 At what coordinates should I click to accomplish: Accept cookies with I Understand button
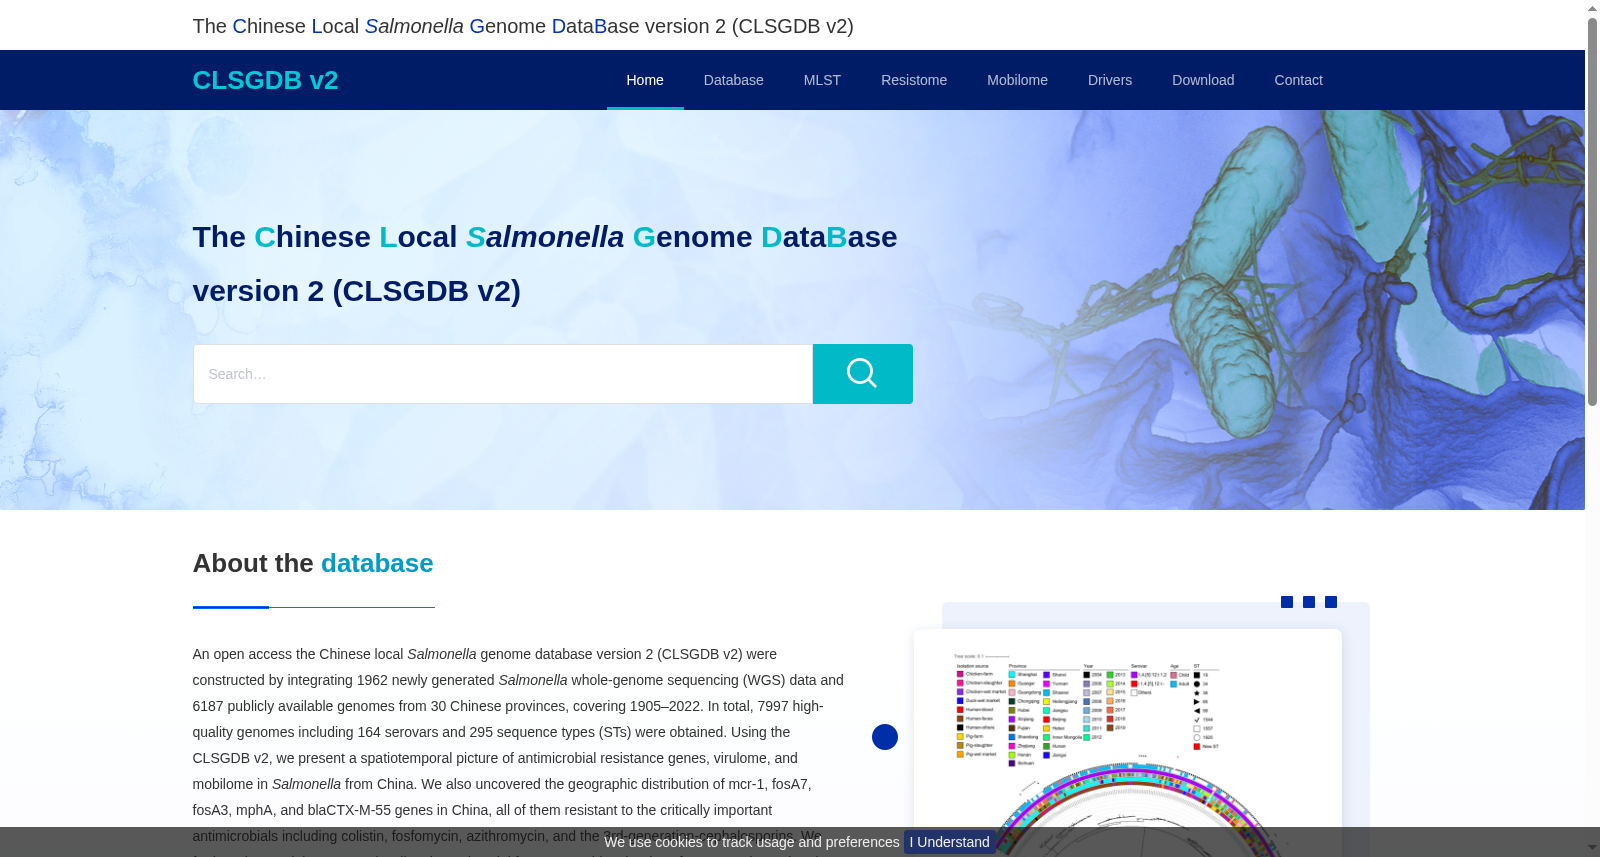[x=949, y=842]
